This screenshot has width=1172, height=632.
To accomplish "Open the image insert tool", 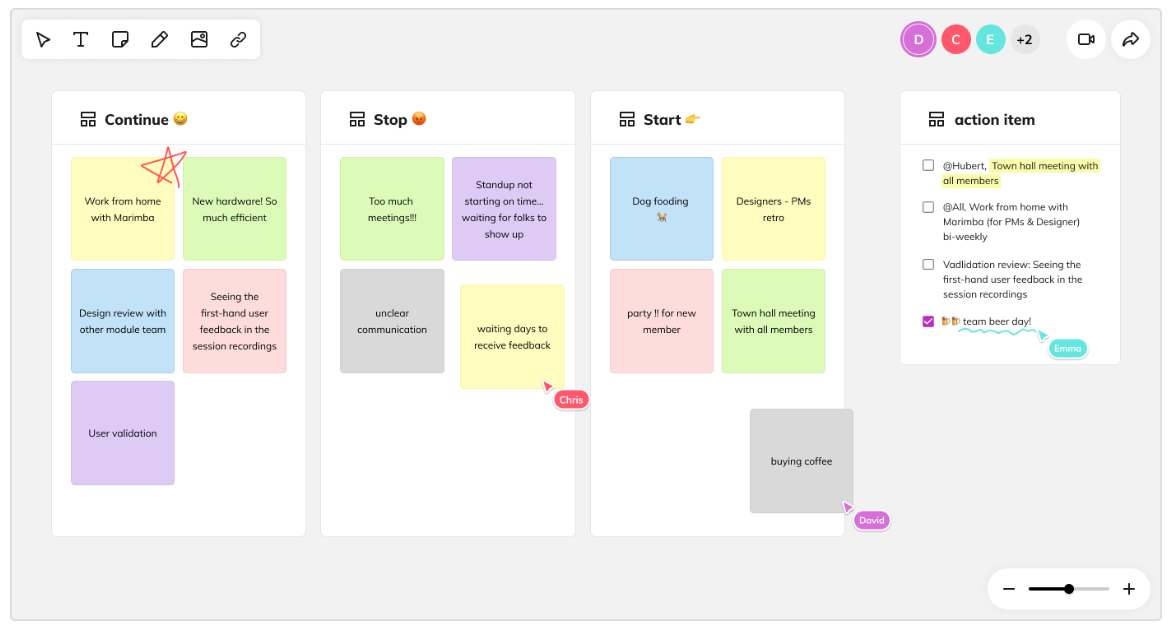I will [199, 40].
